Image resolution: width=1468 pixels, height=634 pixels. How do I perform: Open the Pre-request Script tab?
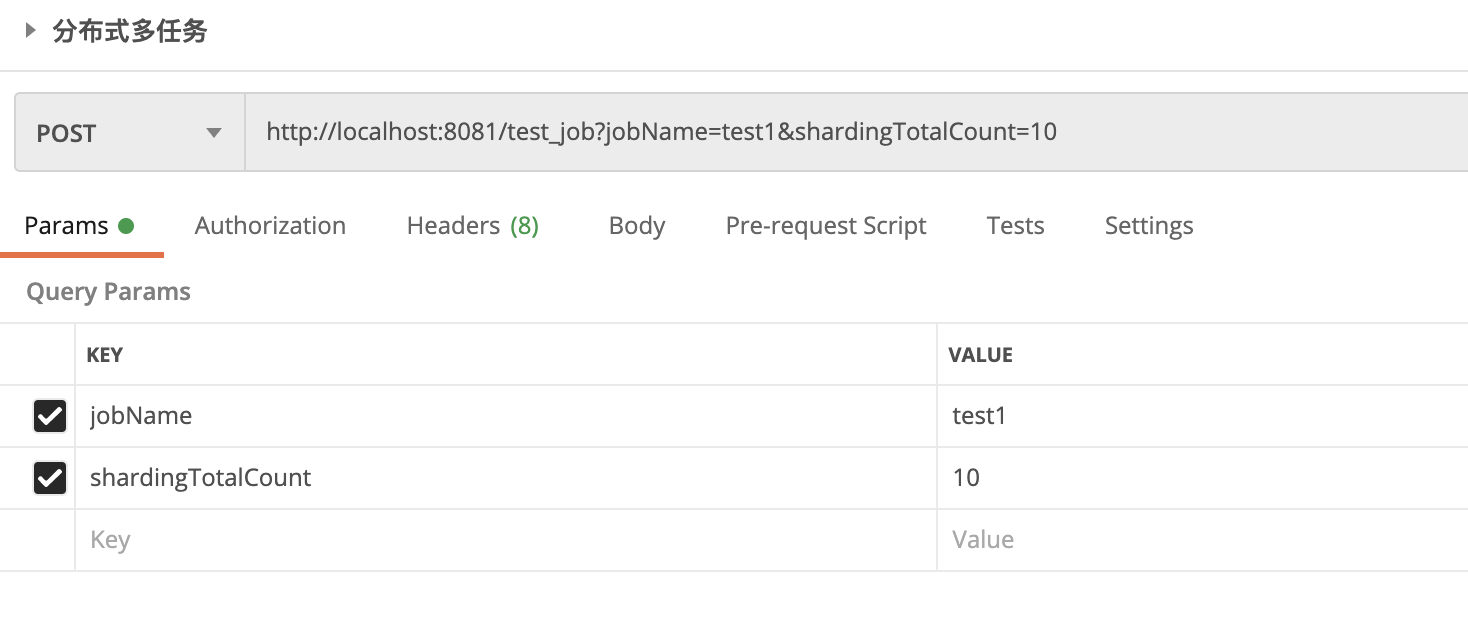825,226
